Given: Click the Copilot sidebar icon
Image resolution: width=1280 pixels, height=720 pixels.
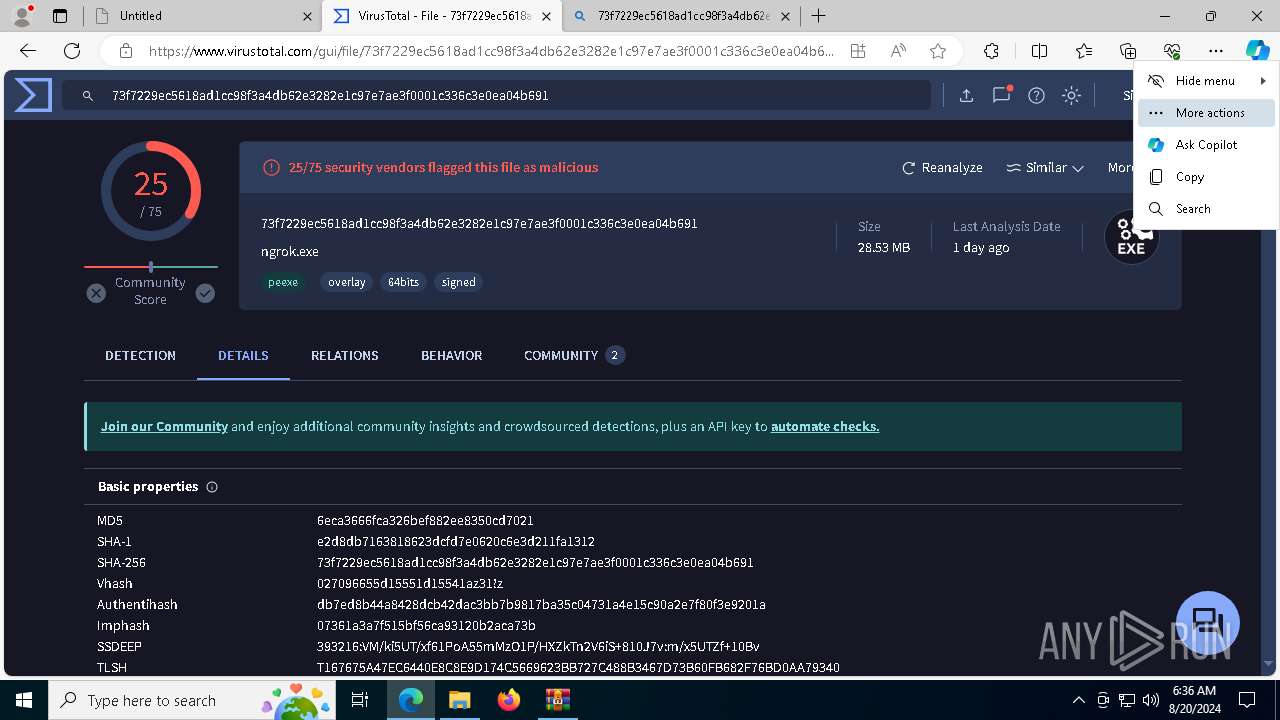Looking at the screenshot, I should coord(1257,51).
